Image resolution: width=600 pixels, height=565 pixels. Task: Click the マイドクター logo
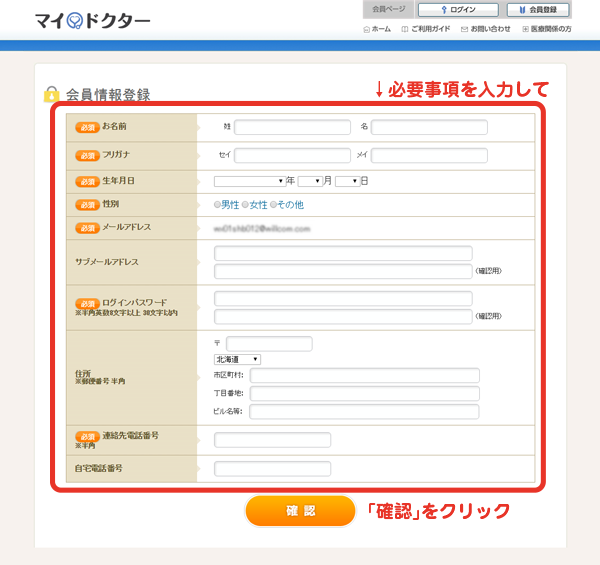pyautogui.click(x=92, y=21)
